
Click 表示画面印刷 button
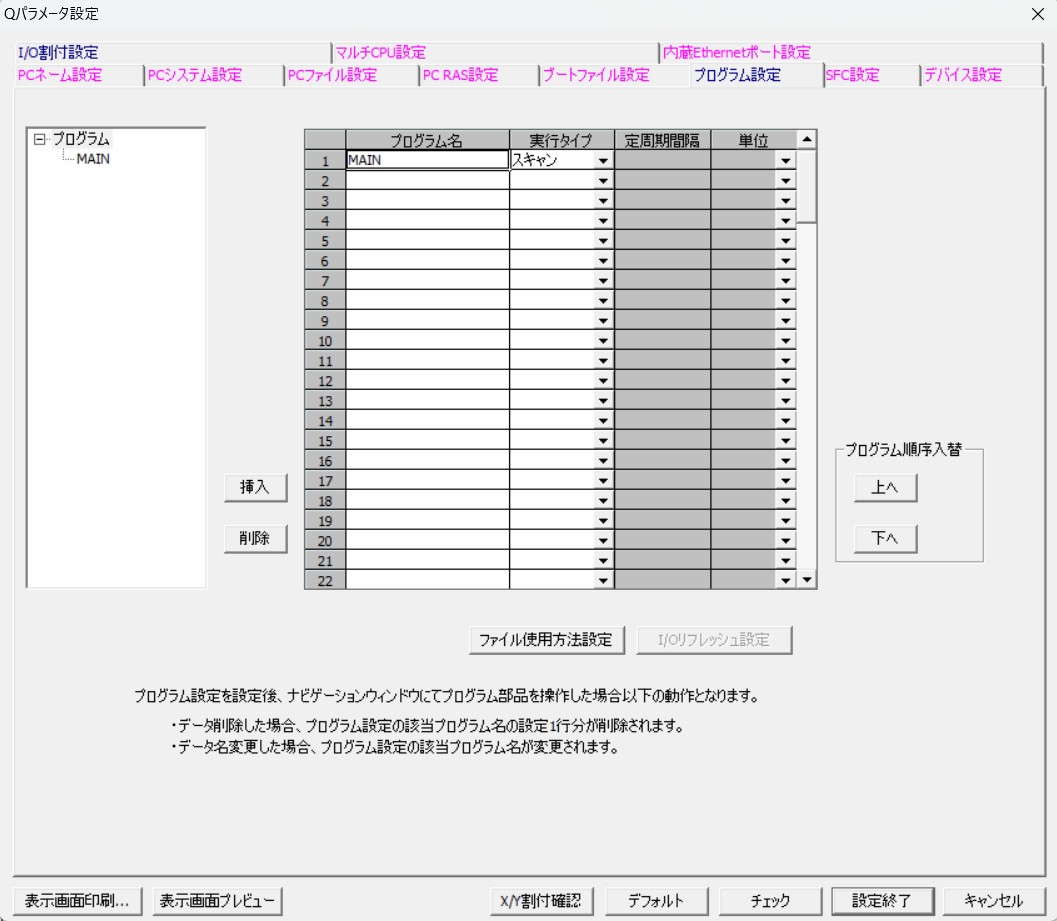click(x=78, y=901)
